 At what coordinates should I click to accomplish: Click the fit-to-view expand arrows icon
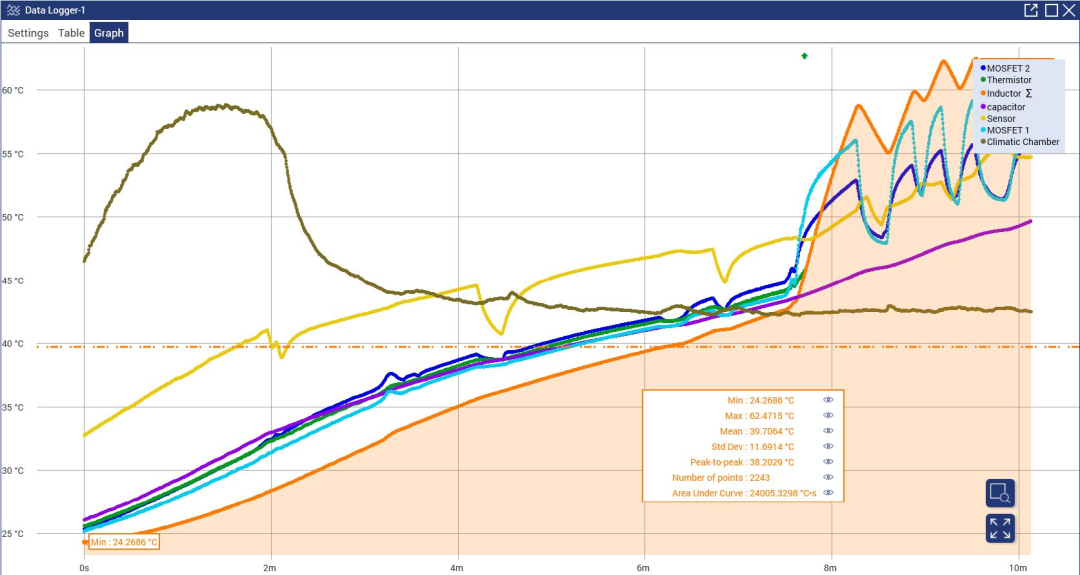coord(1000,528)
